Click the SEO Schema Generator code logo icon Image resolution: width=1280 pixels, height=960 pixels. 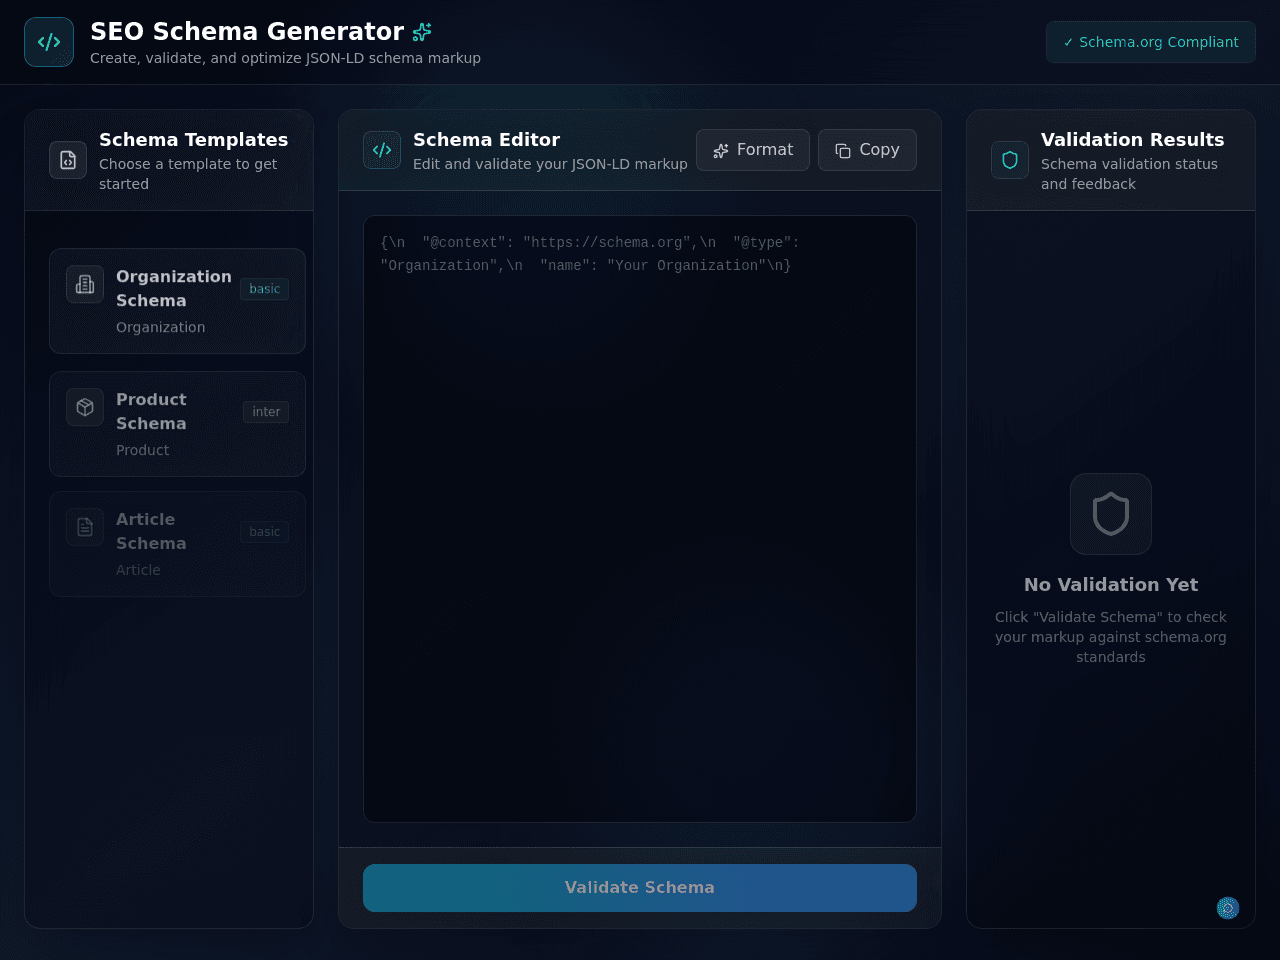(x=49, y=42)
